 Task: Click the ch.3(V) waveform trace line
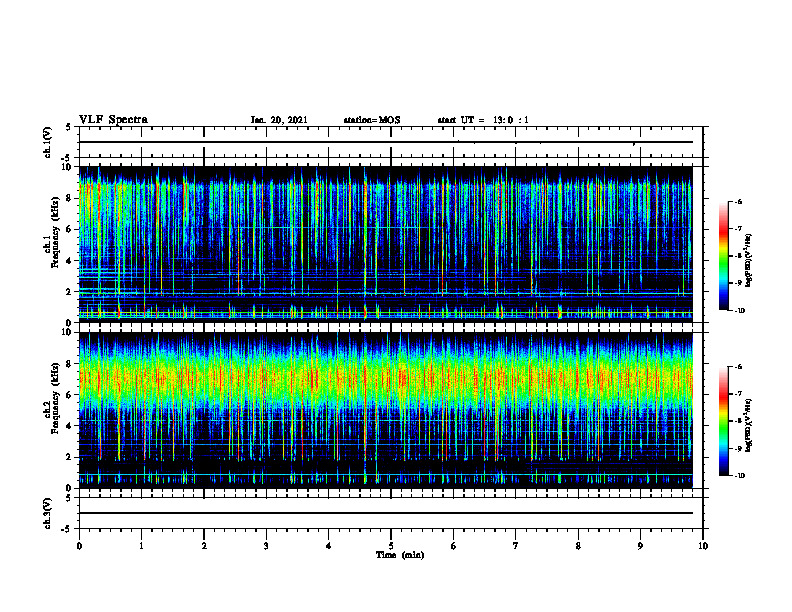pos(386,513)
